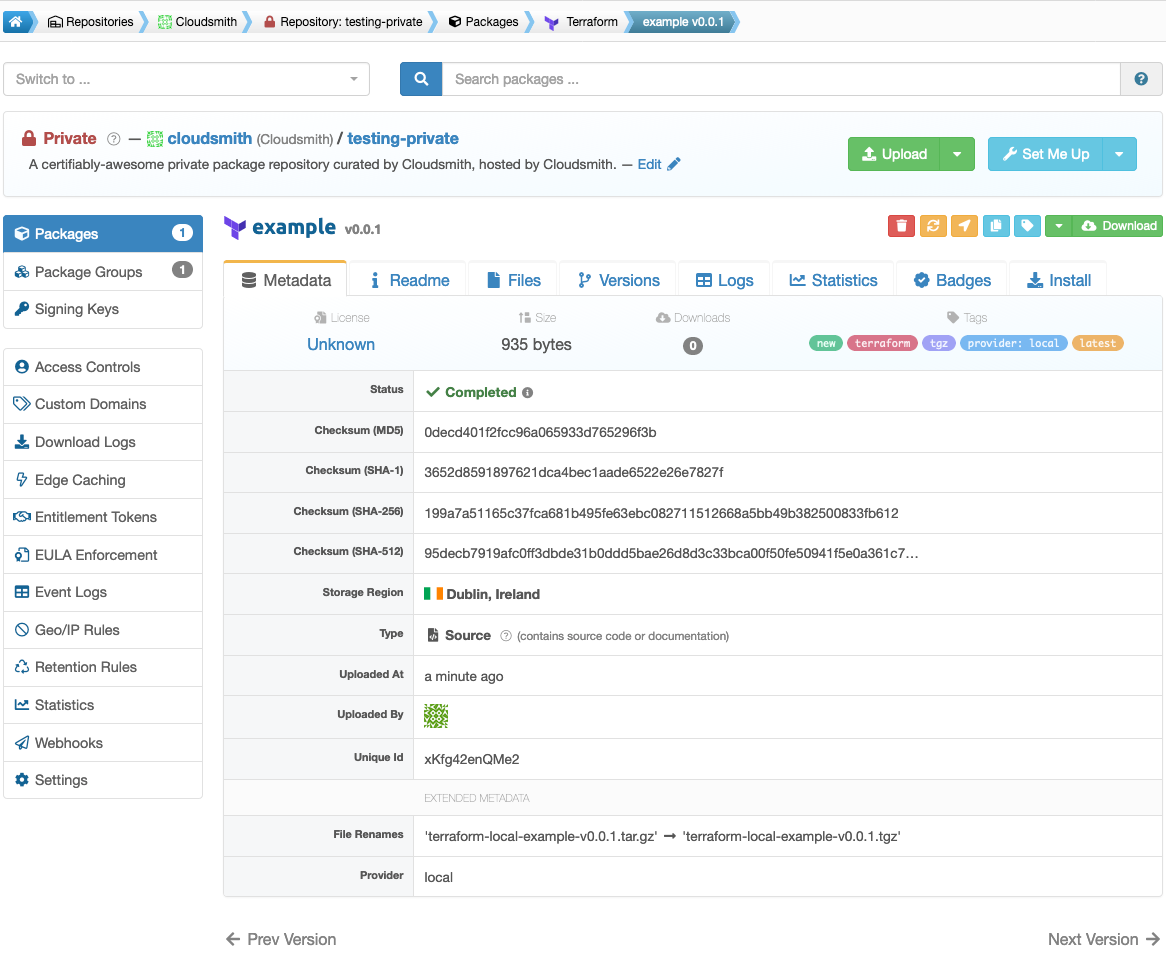
Task: Open the Versions tab
Action: point(619,280)
